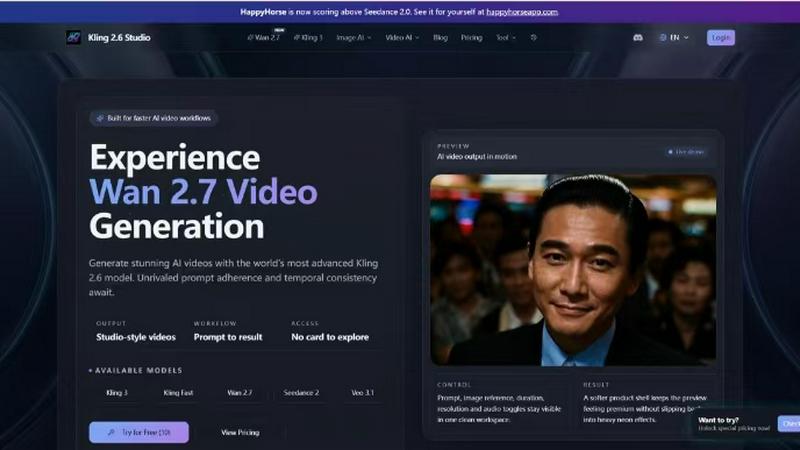Expand the Tool dropdown menu
This screenshot has height=450, width=800.
506,38
